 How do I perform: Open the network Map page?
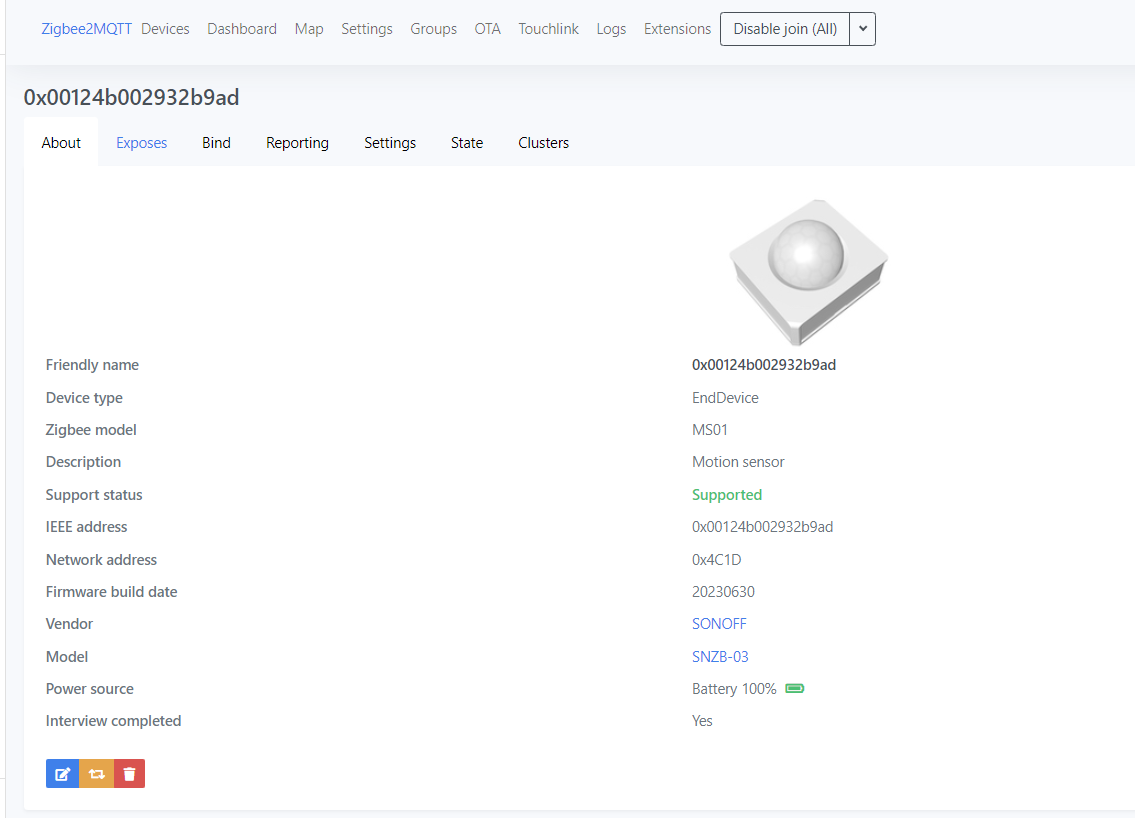click(309, 29)
